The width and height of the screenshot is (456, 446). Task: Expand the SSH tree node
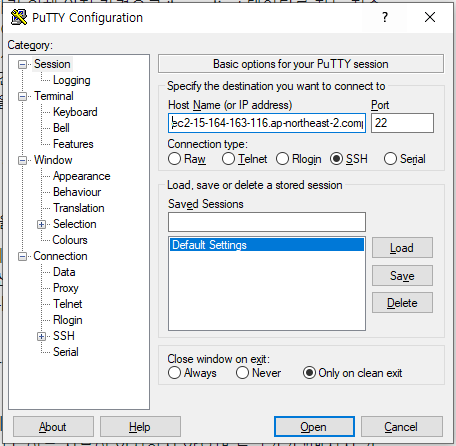(41, 336)
